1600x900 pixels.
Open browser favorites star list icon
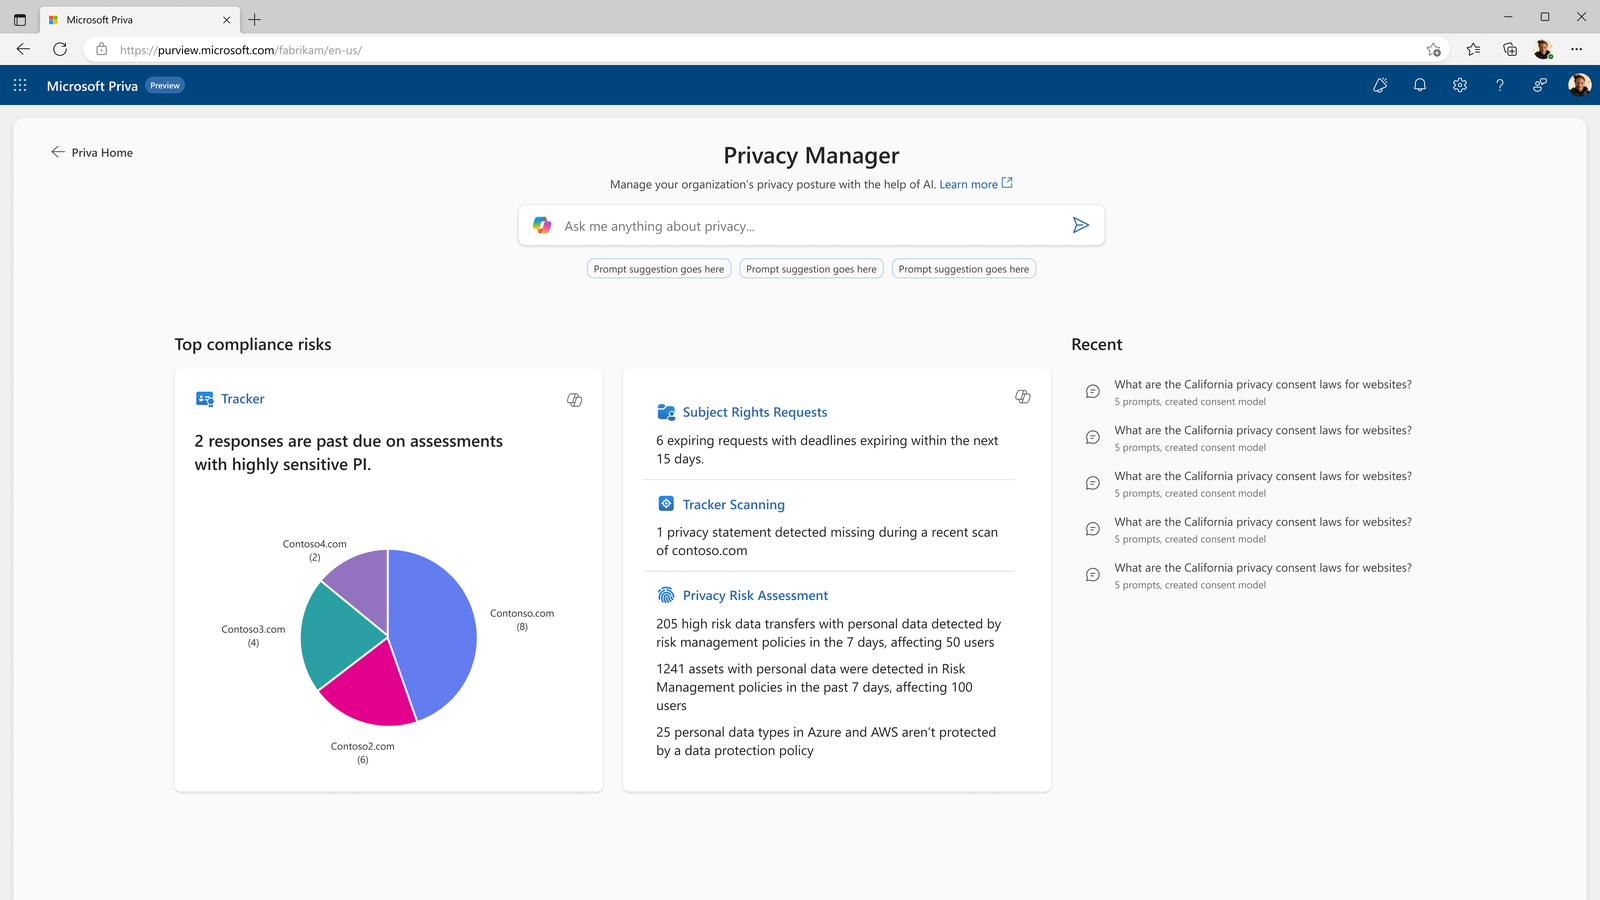point(1473,49)
